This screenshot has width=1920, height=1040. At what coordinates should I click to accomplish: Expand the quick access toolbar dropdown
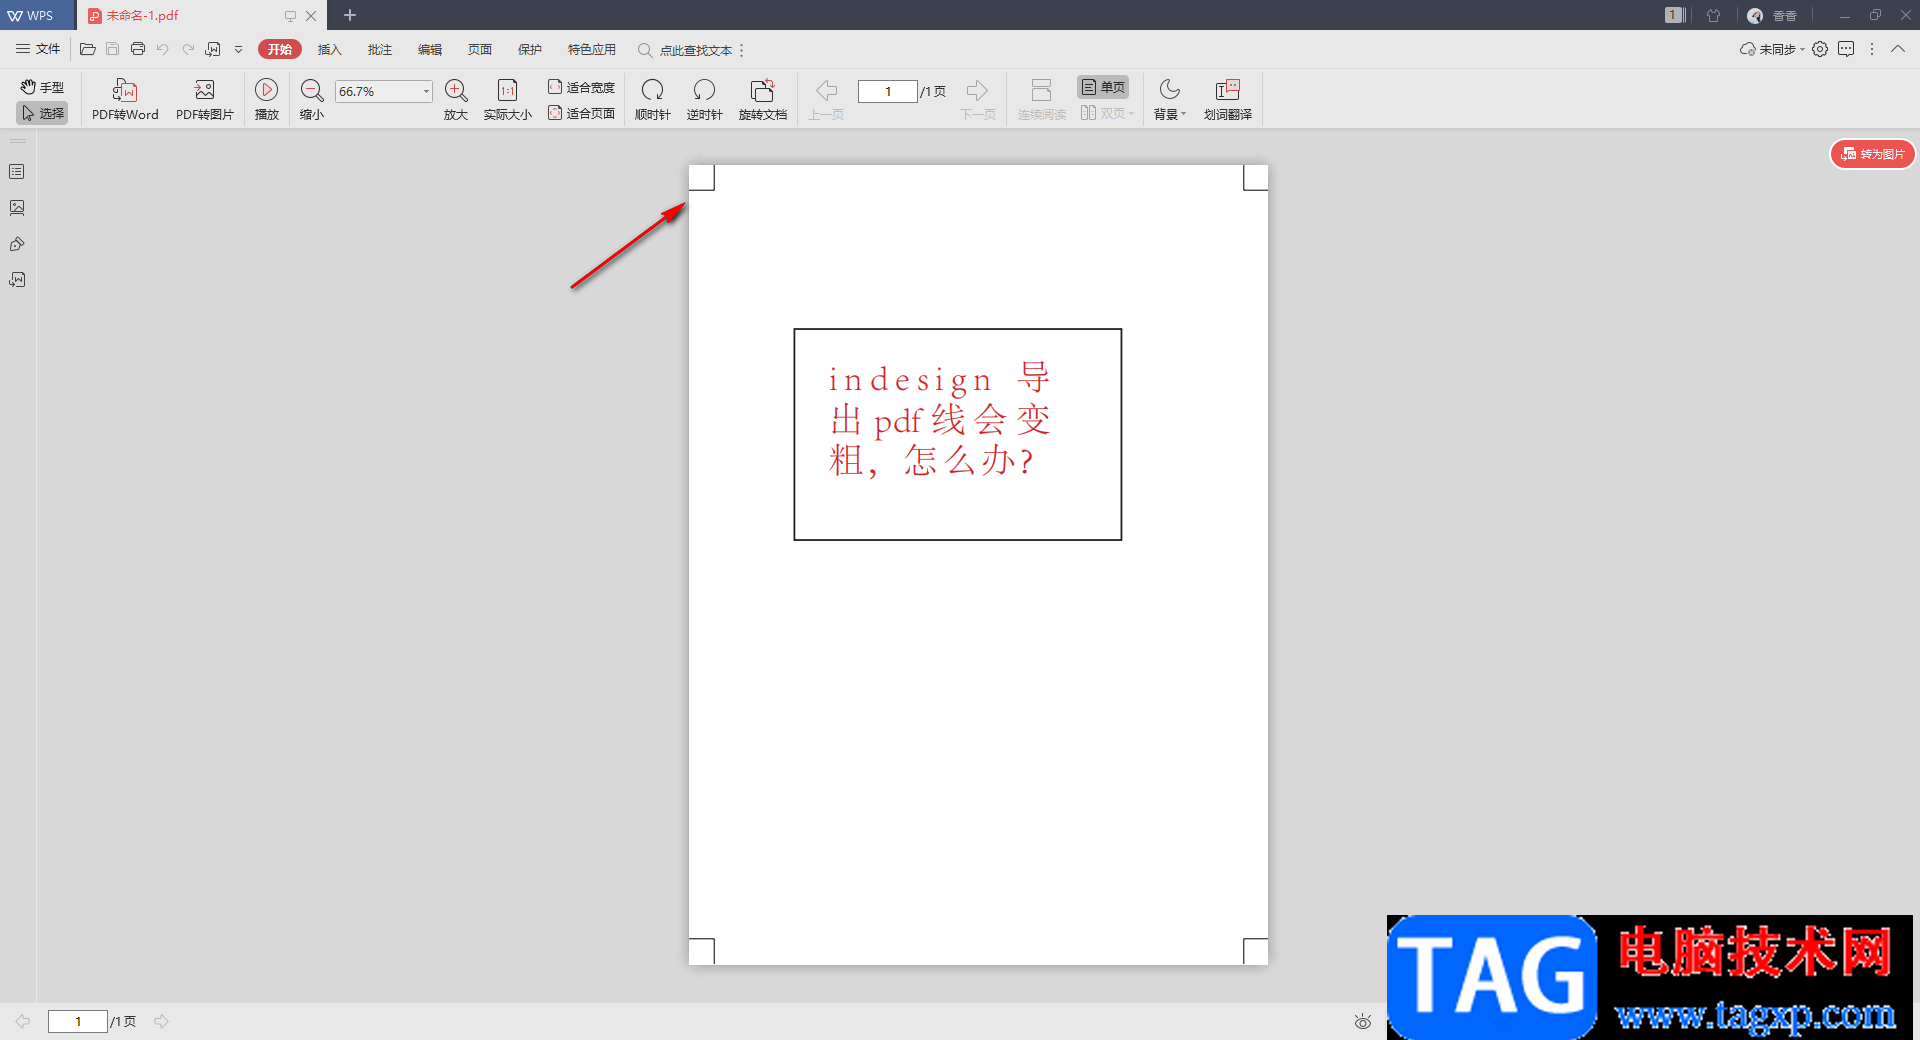tap(238, 49)
